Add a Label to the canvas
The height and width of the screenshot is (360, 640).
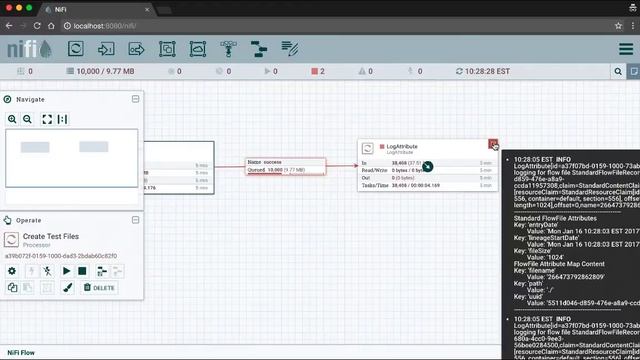[x=290, y=49]
